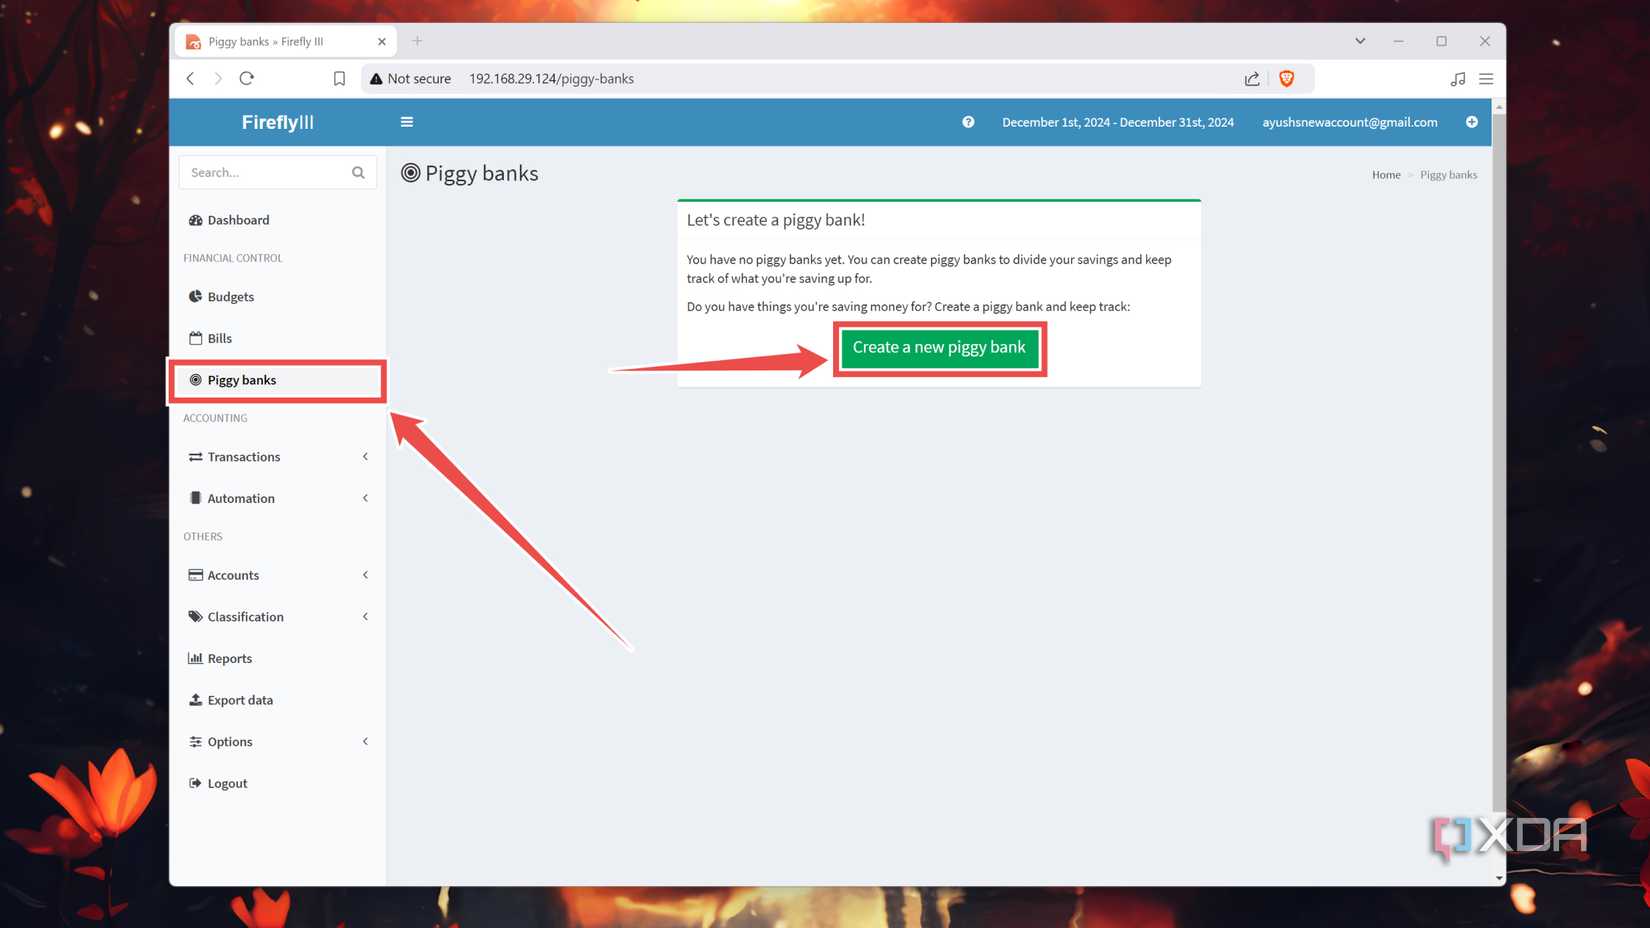The height and width of the screenshot is (928, 1650).
Task: Expand the Accounts submenu
Action: (x=277, y=575)
